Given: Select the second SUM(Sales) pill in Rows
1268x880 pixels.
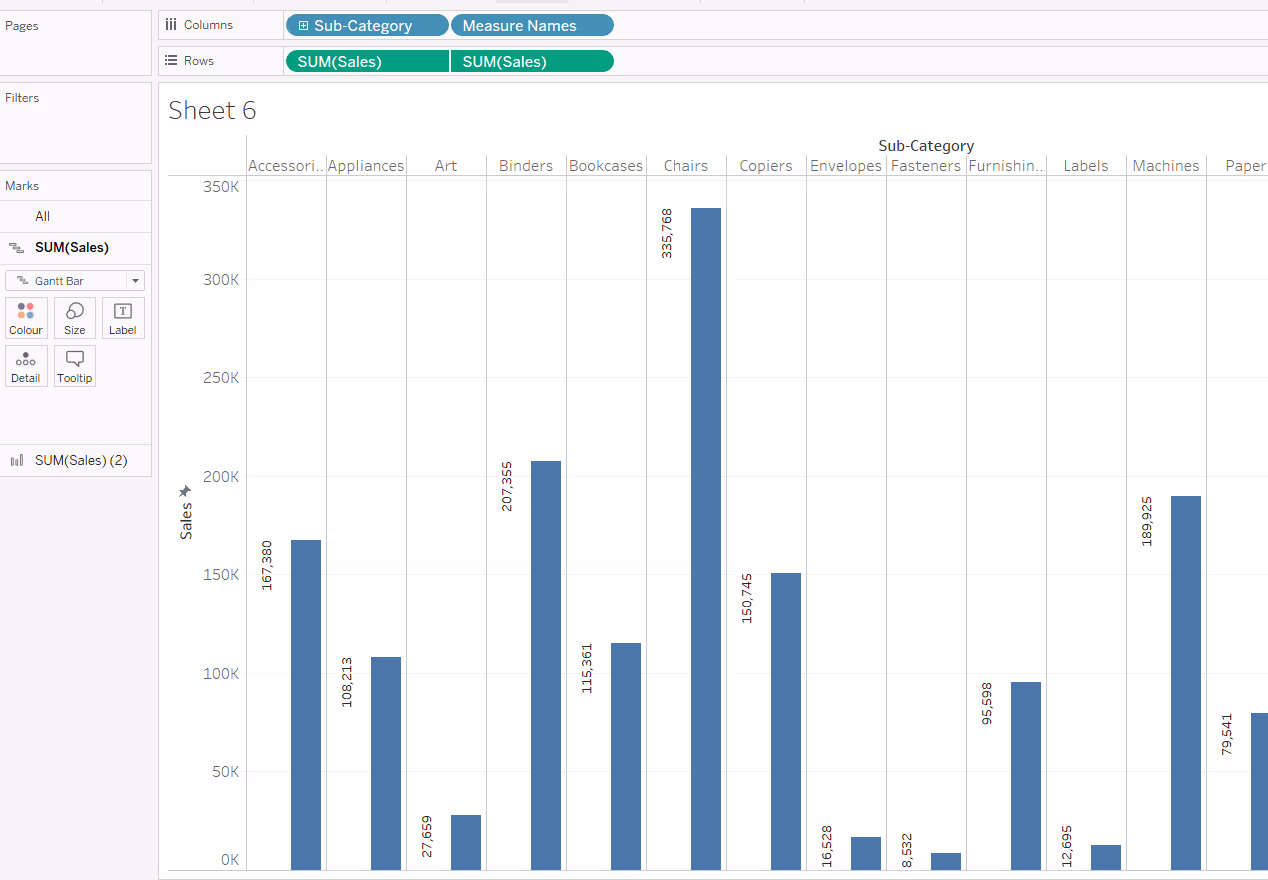Looking at the screenshot, I should coord(532,62).
